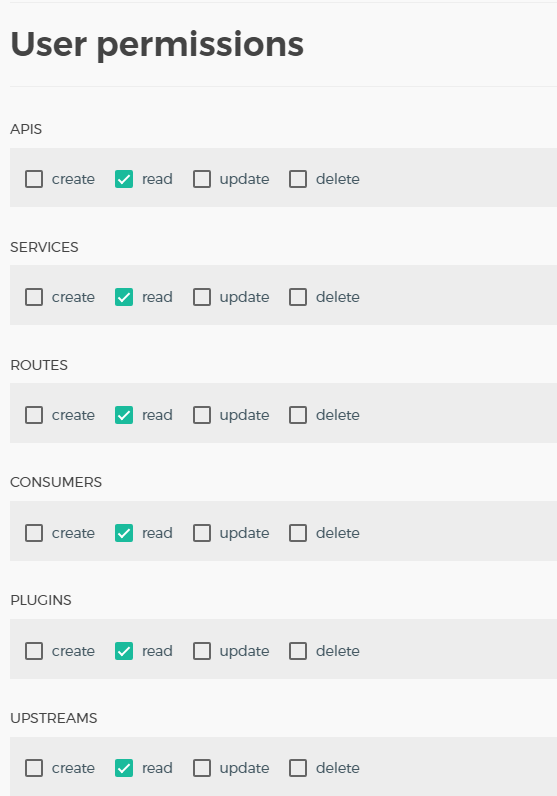Enable update permission for UPSTREAMS
Viewport: 557px width, 796px height.
coord(202,768)
